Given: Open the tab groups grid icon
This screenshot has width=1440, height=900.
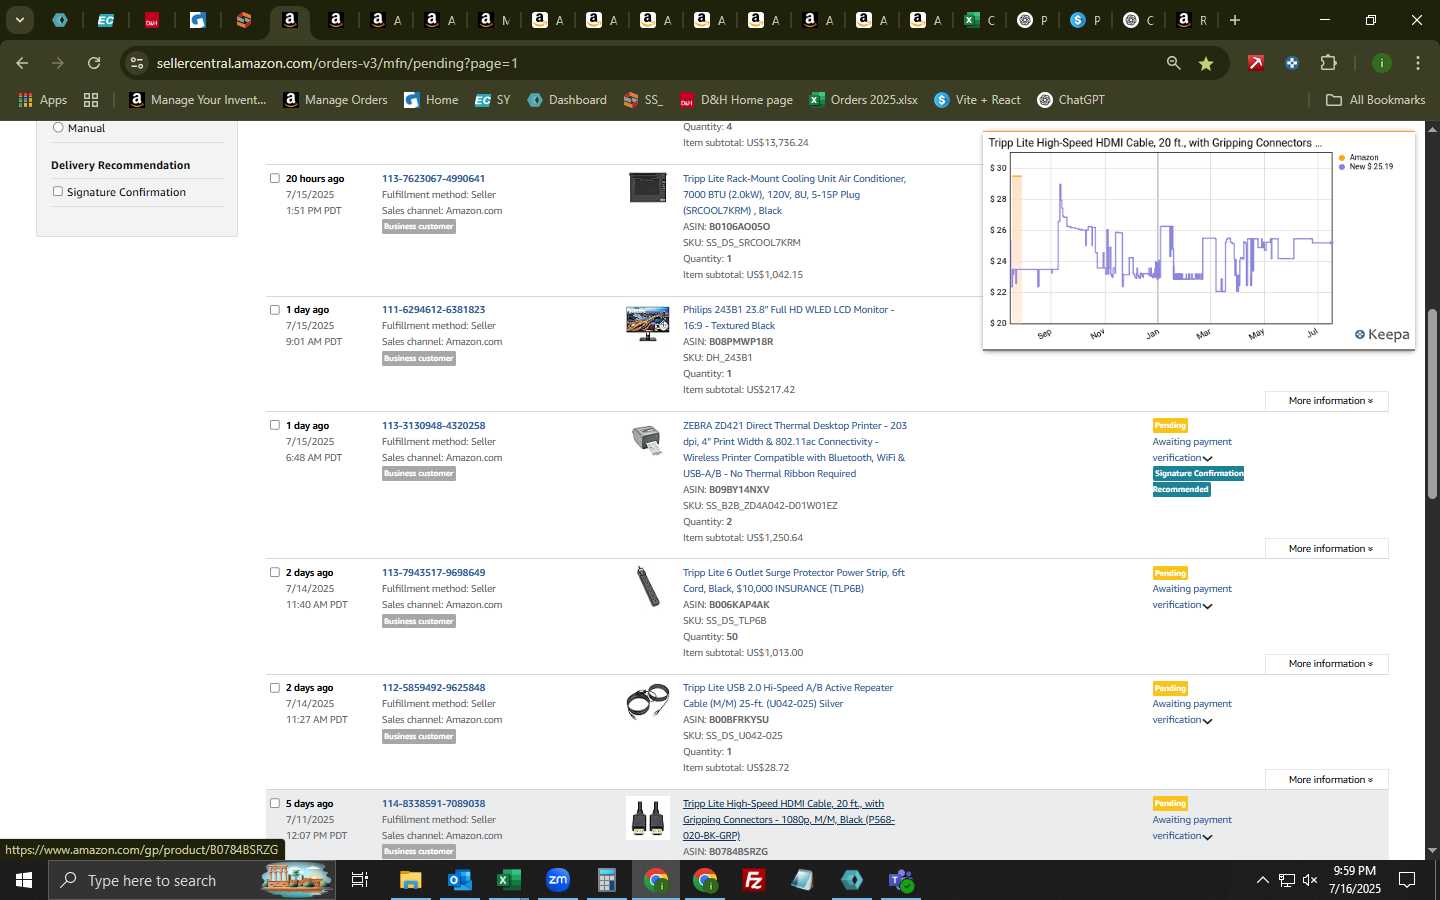Looking at the screenshot, I should (91, 100).
